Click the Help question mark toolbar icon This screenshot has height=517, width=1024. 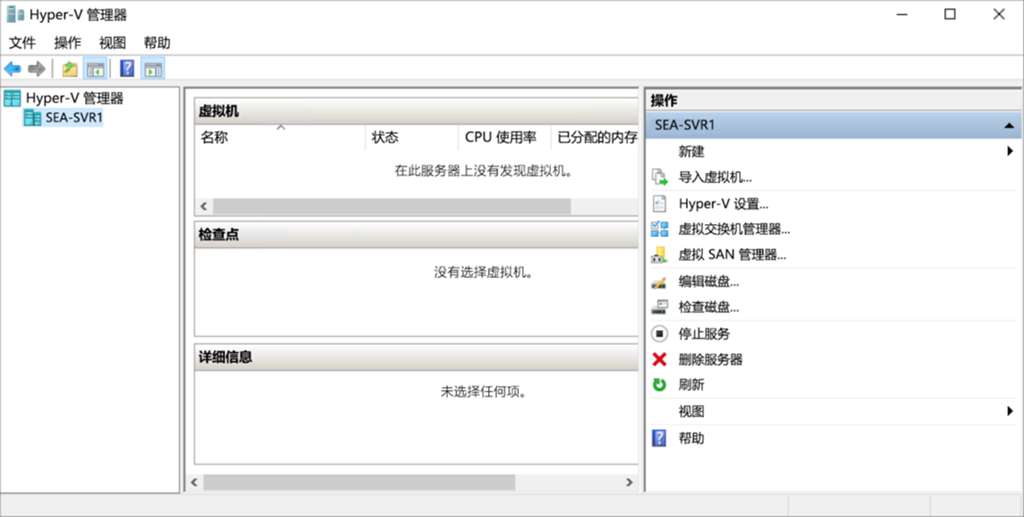(x=127, y=69)
